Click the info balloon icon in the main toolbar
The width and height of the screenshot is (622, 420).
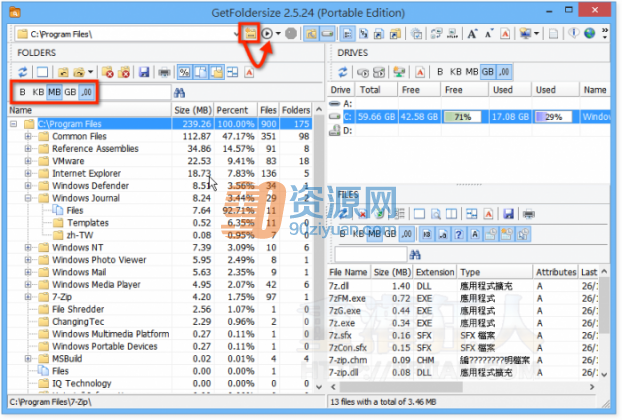pyautogui.click(x=574, y=34)
